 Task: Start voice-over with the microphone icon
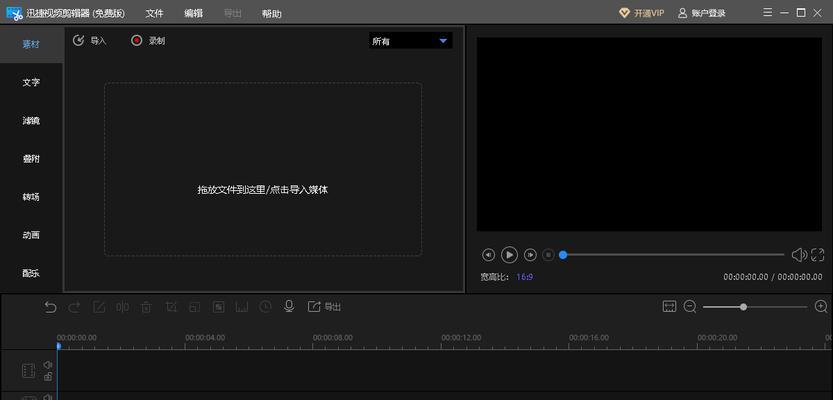click(x=289, y=307)
